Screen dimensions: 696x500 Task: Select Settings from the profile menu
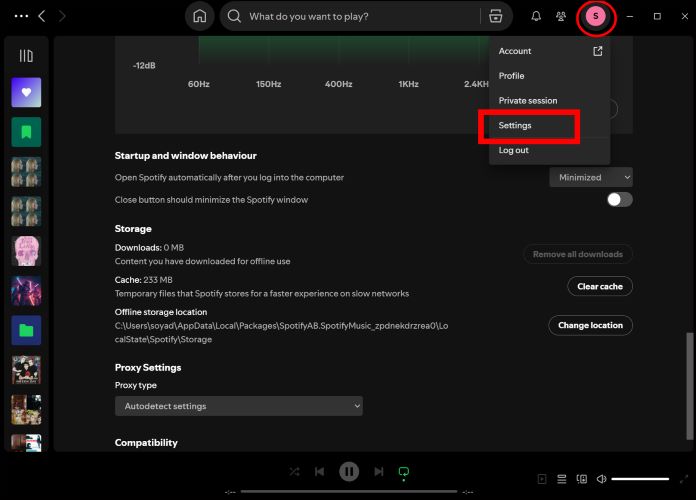point(515,126)
